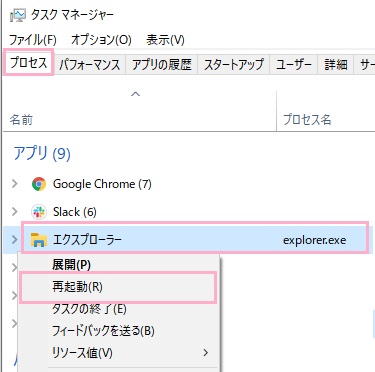Viewport: 375px width, 372px height.
Task: Open the 表示(V) menu
Action: point(165,40)
